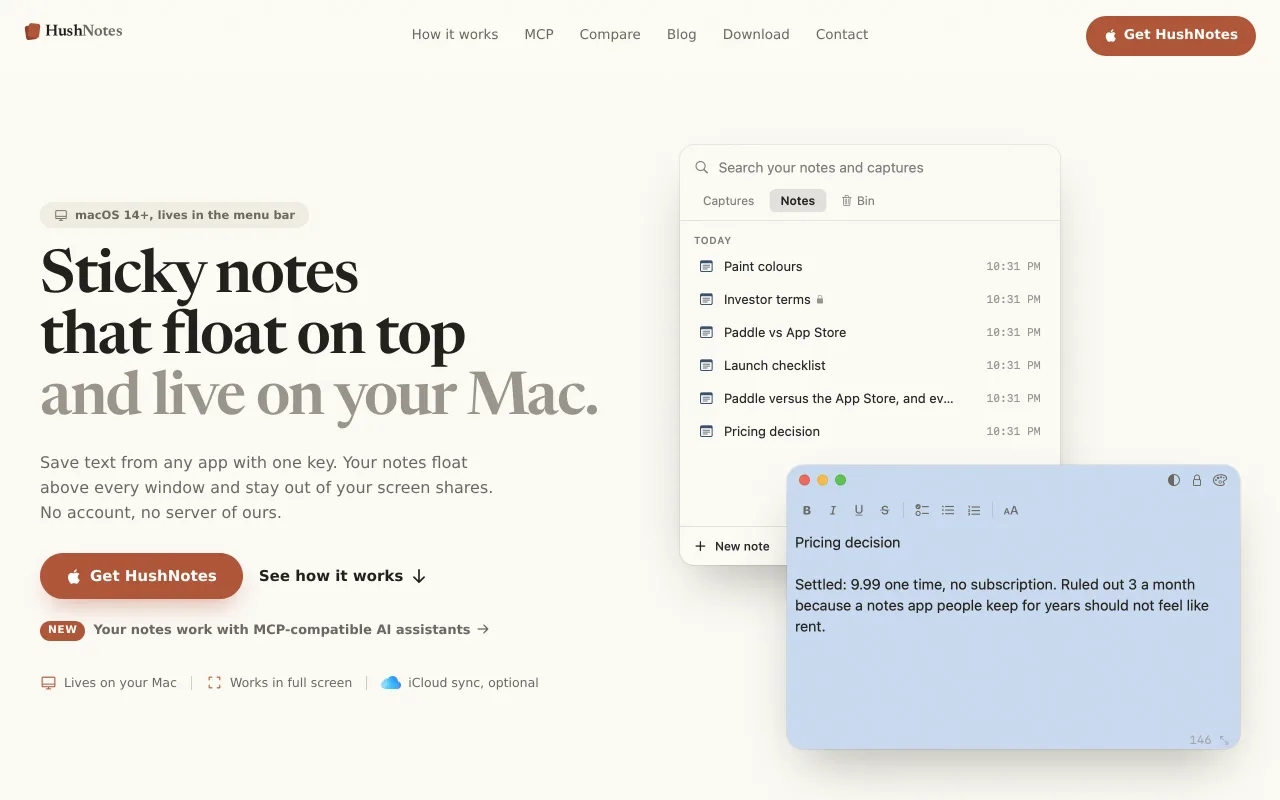Viewport: 1280px width, 800px height.
Task: Open the Paddle versus the App Store note
Action: coord(869,398)
